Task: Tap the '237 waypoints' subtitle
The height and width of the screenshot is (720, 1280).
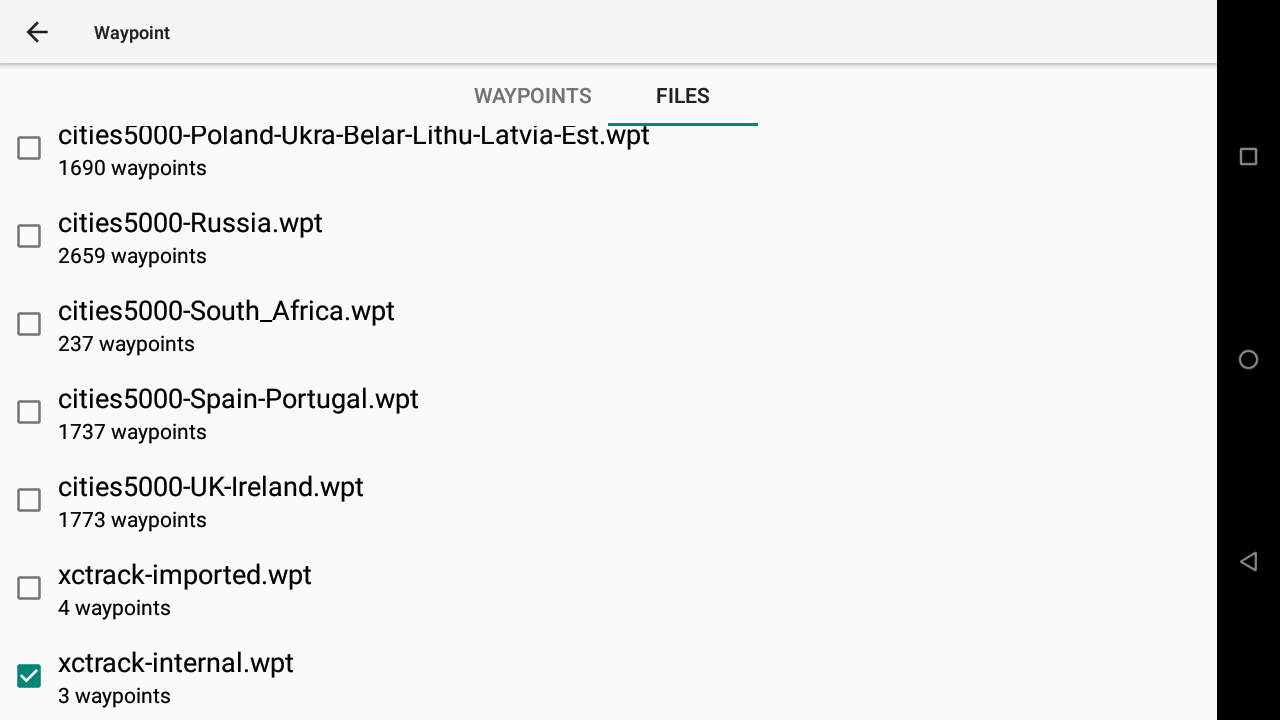Action: [126, 344]
